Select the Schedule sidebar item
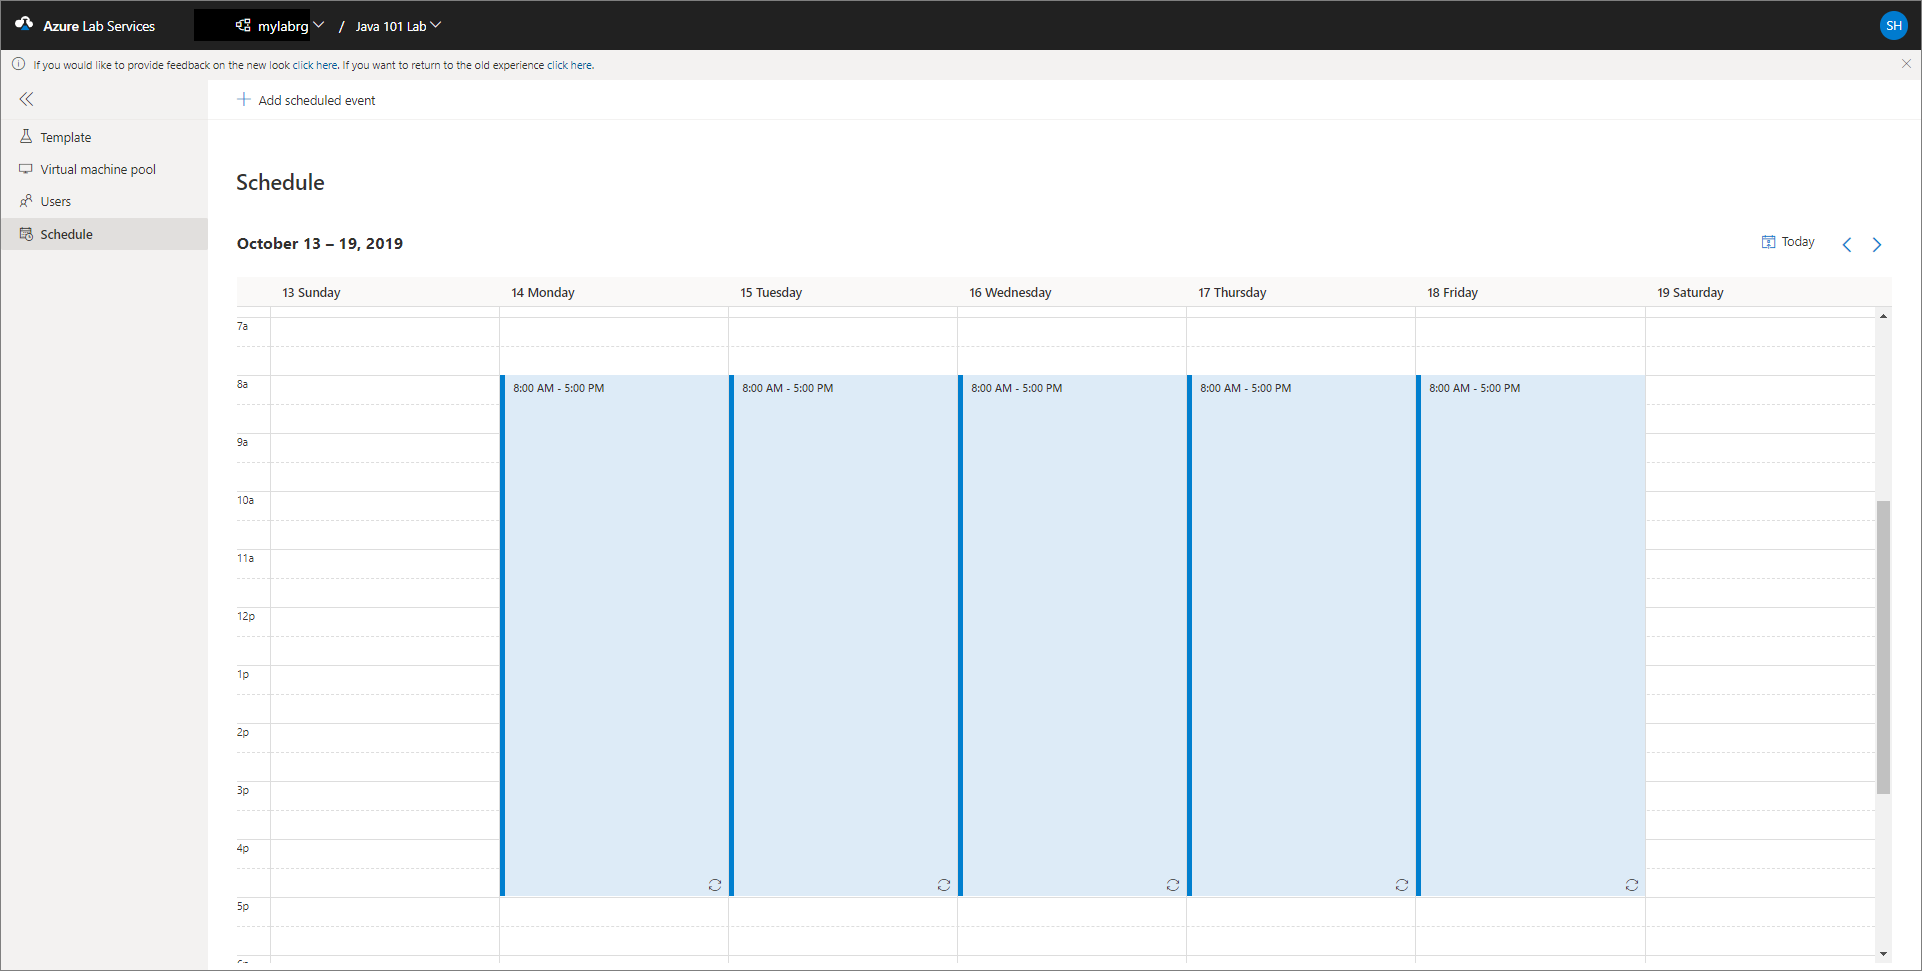The height and width of the screenshot is (971, 1922). tap(66, 233)
